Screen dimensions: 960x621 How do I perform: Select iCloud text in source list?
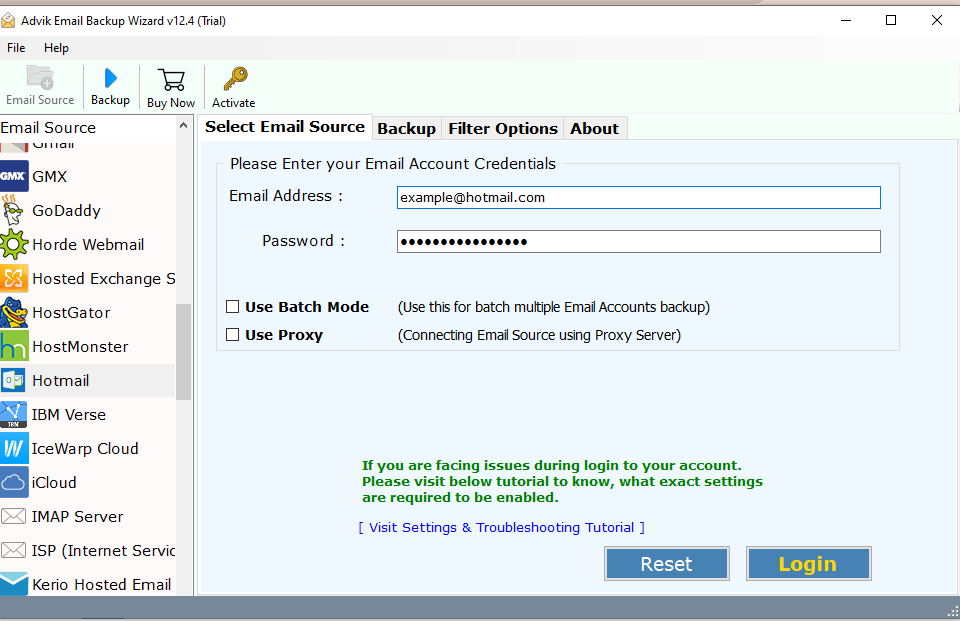click(54, 483)
